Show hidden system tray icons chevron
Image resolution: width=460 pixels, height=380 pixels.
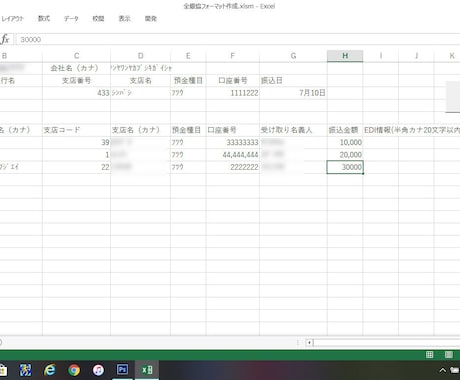click(x=442, y=370)
